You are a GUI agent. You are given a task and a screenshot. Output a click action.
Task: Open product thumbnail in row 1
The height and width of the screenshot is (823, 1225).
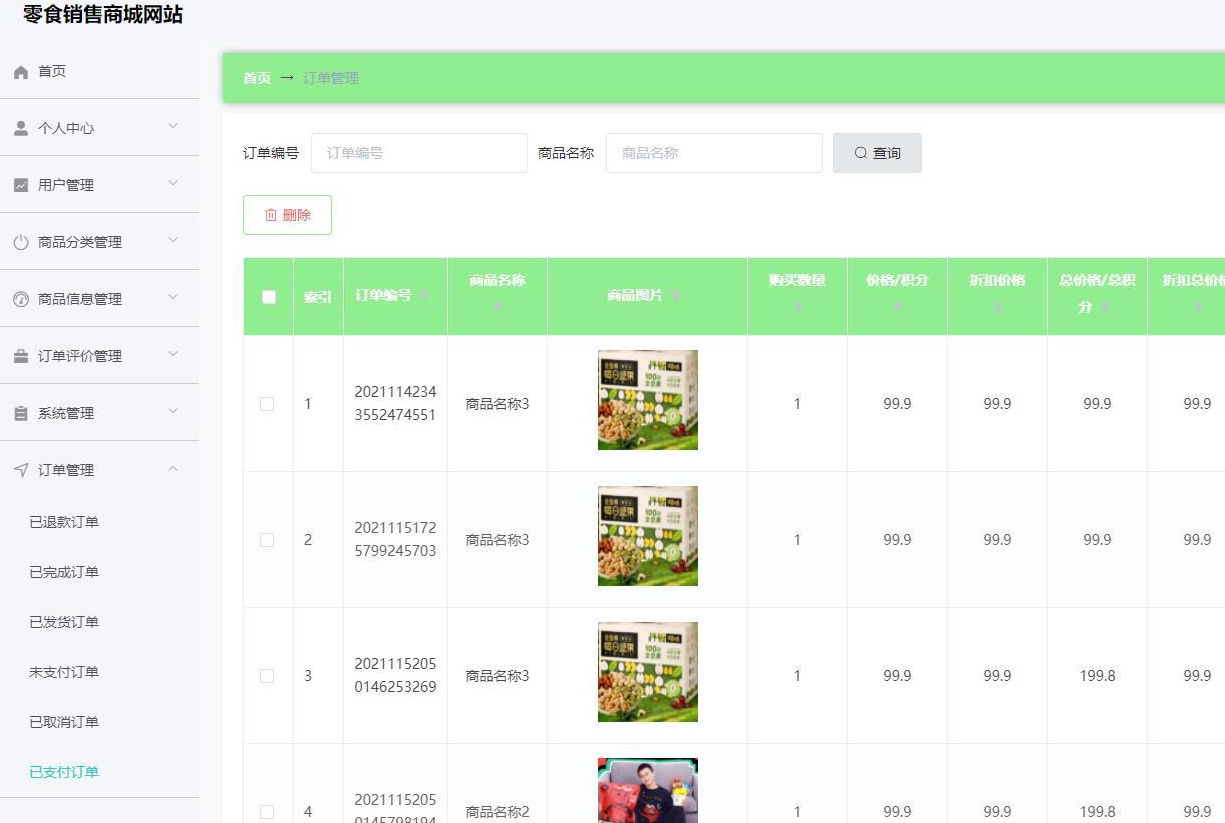[648, 400]
